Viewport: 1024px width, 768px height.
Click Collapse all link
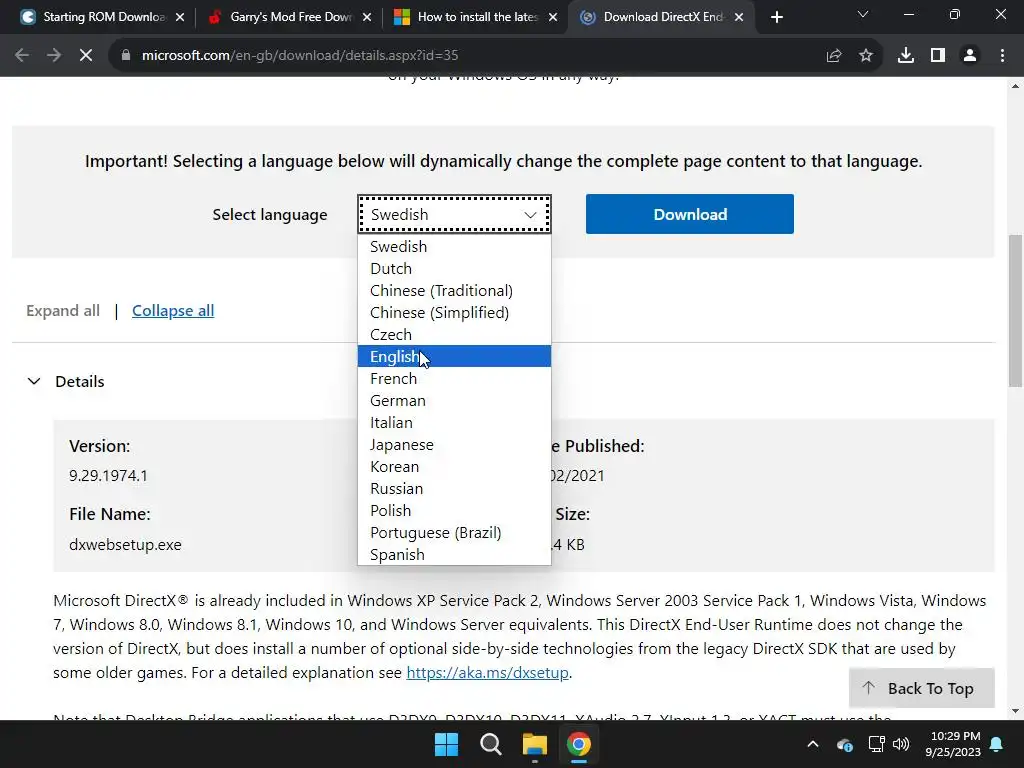173,311
